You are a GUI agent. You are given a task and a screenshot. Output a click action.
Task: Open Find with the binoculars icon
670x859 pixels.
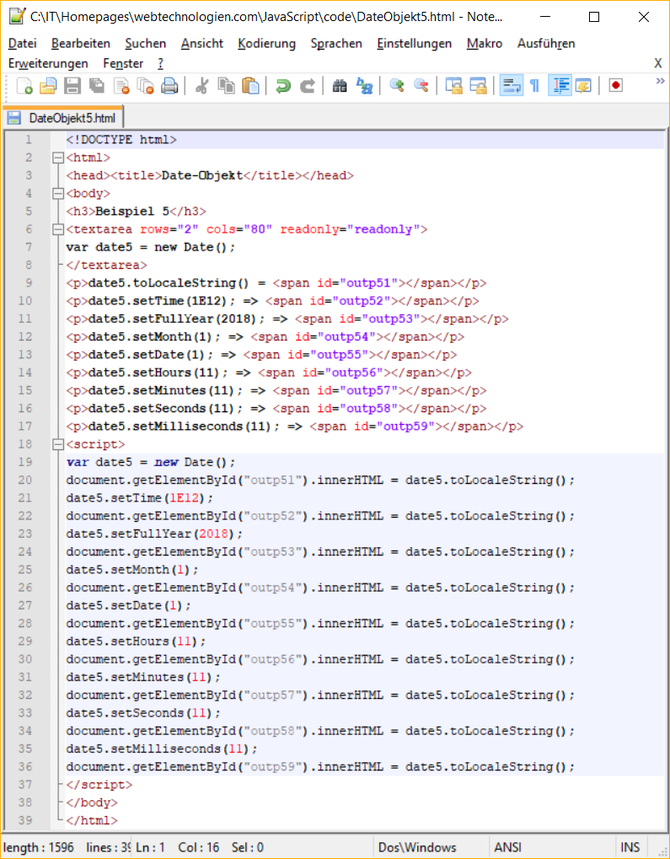click(340, 86)
